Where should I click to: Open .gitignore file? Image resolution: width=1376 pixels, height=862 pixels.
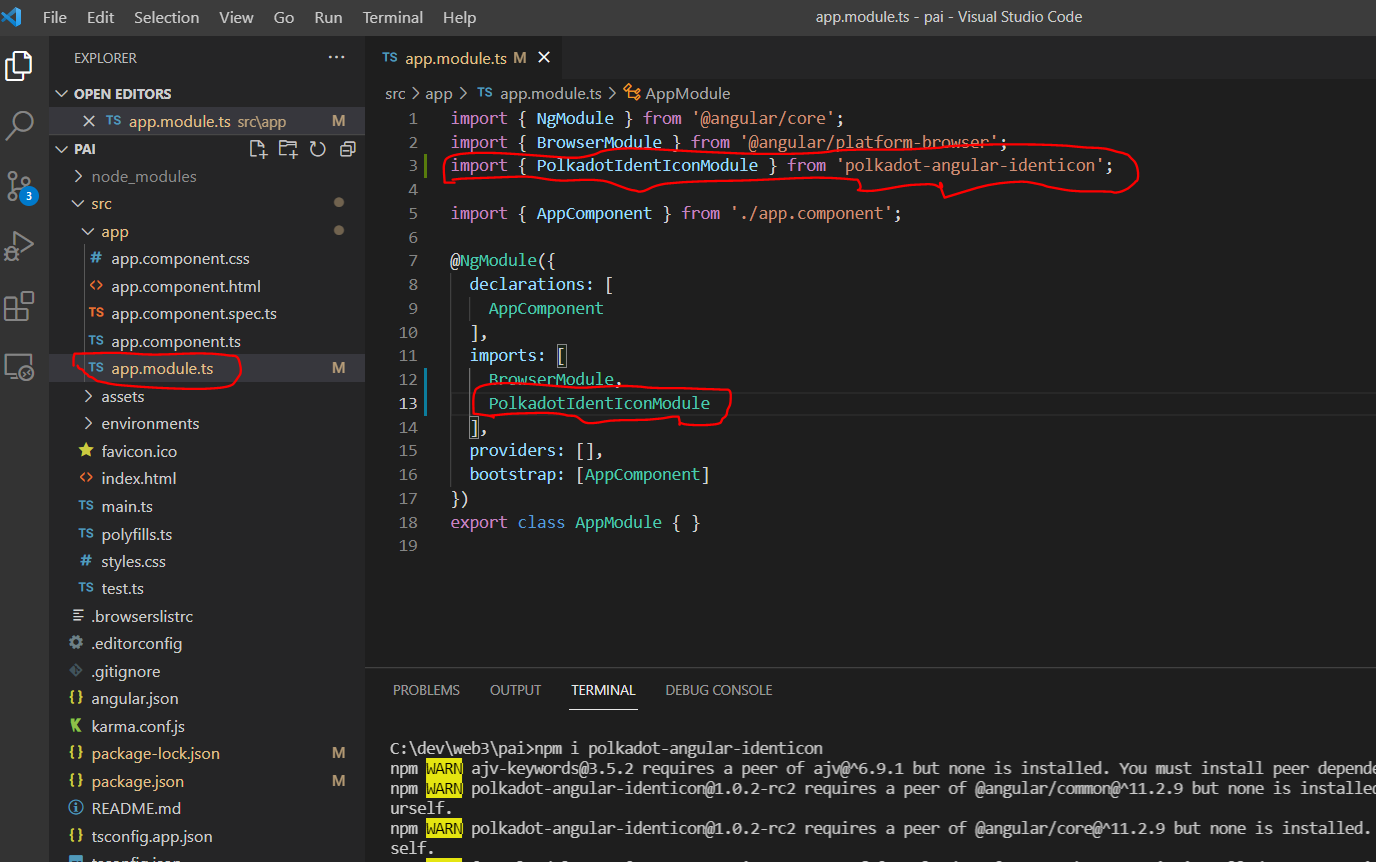click(x=125, y=671)
